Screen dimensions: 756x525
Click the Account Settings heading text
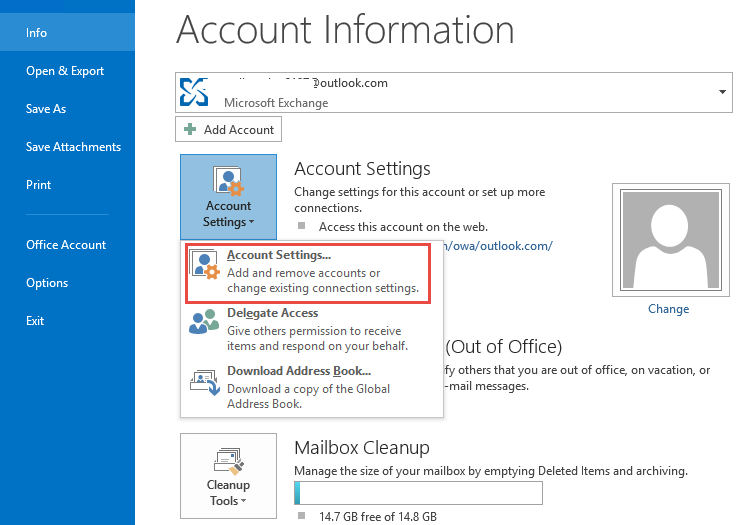pyautogui.click(x=362, y=169)
